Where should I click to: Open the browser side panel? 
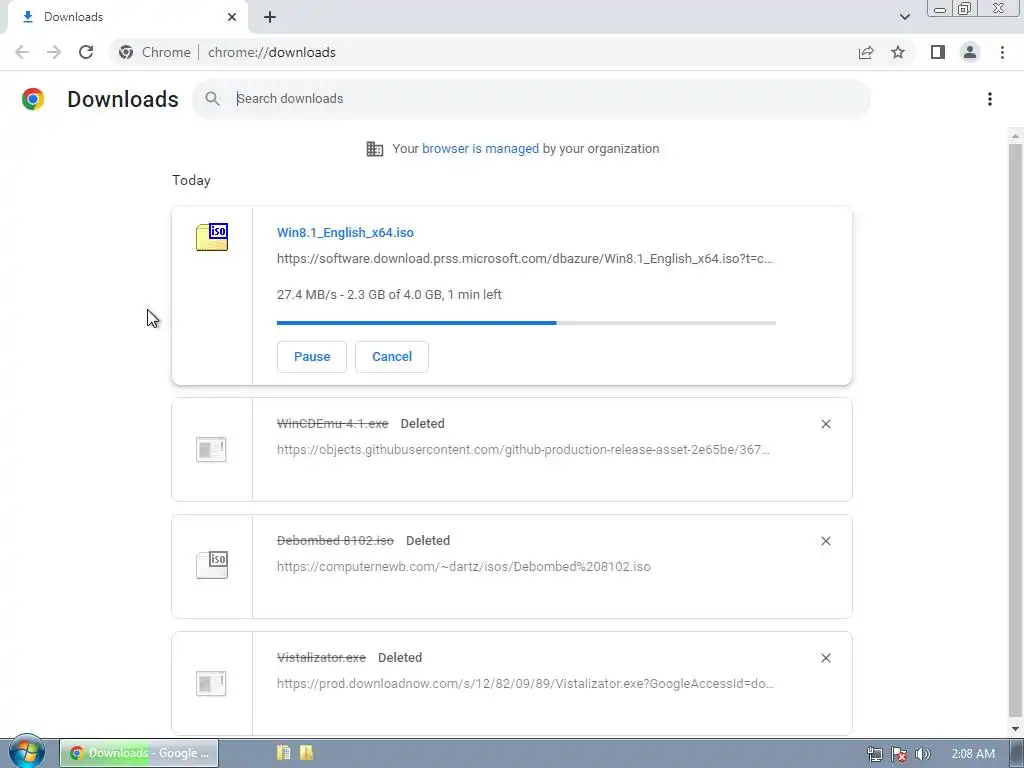click(938, 52)
